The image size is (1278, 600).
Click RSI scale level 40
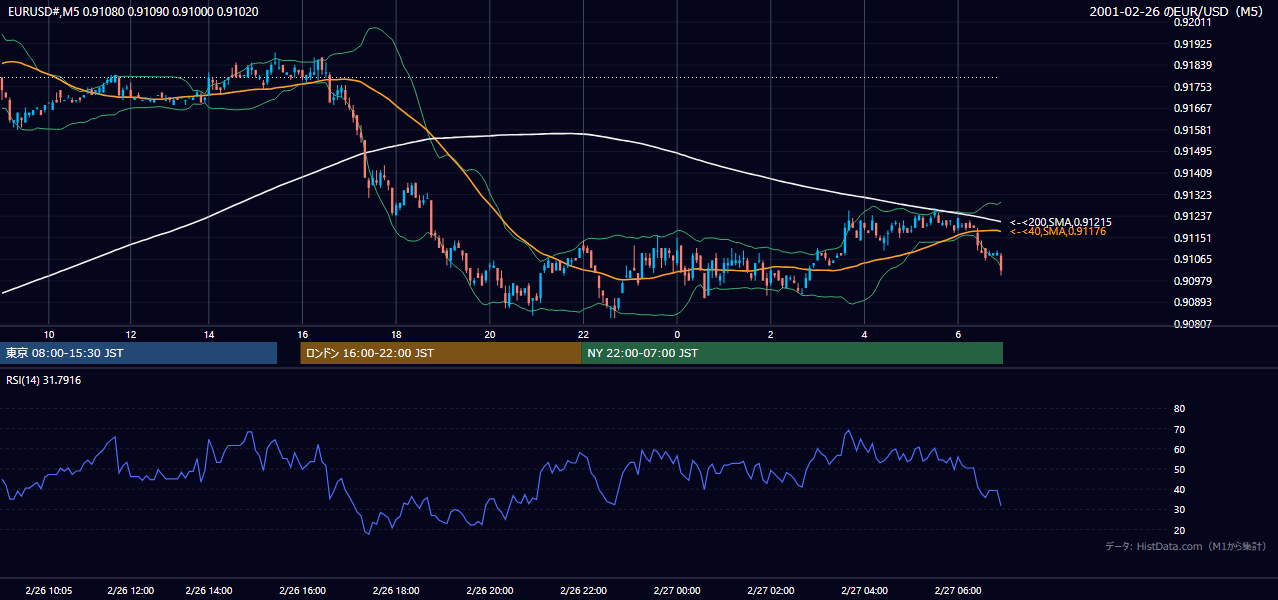1179,490
